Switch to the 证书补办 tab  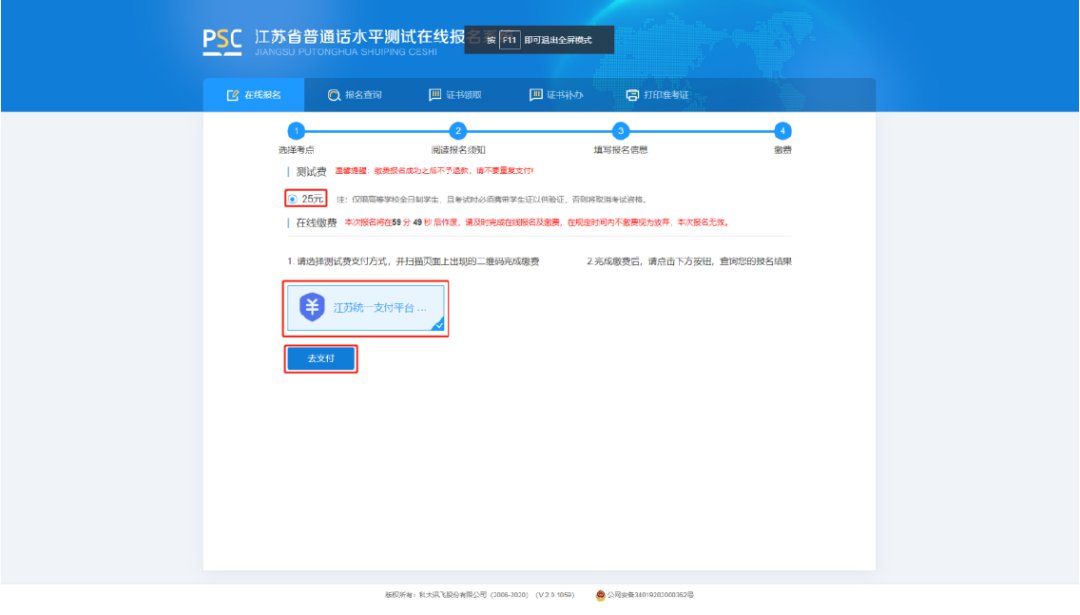(557, 95)
